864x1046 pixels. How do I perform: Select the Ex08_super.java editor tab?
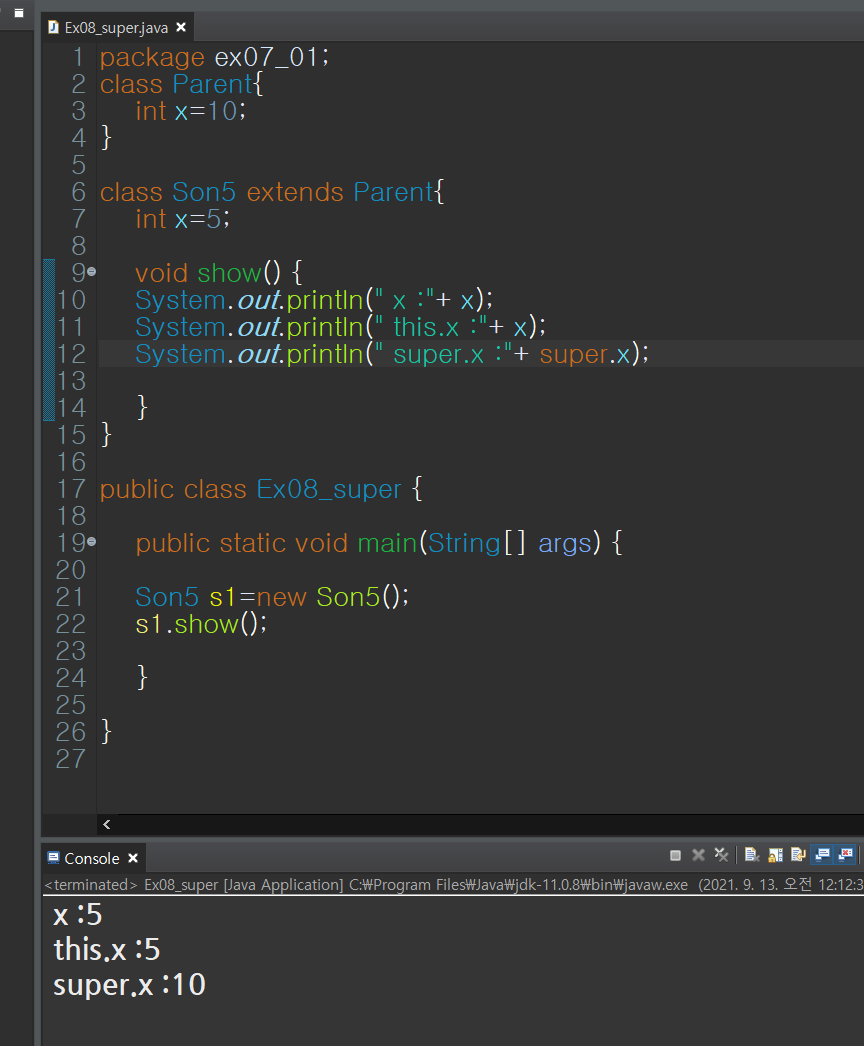click(116, 27)
